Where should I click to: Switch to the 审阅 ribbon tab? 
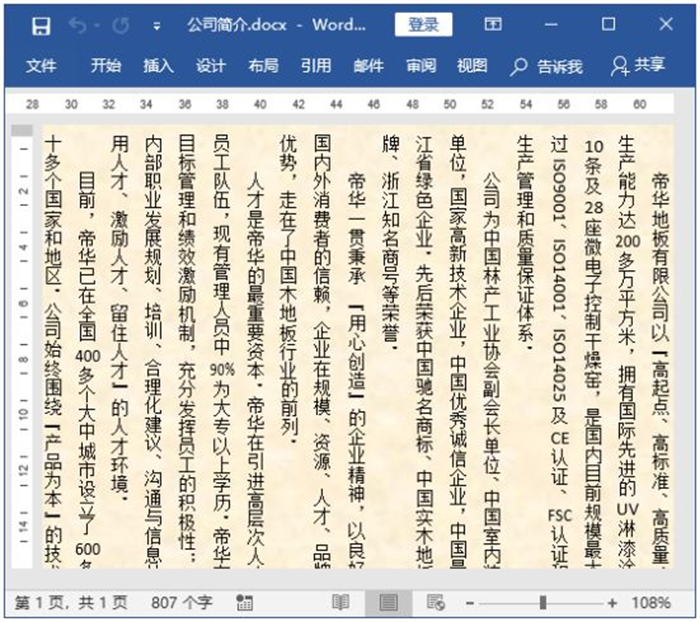[x=420, y=66]
